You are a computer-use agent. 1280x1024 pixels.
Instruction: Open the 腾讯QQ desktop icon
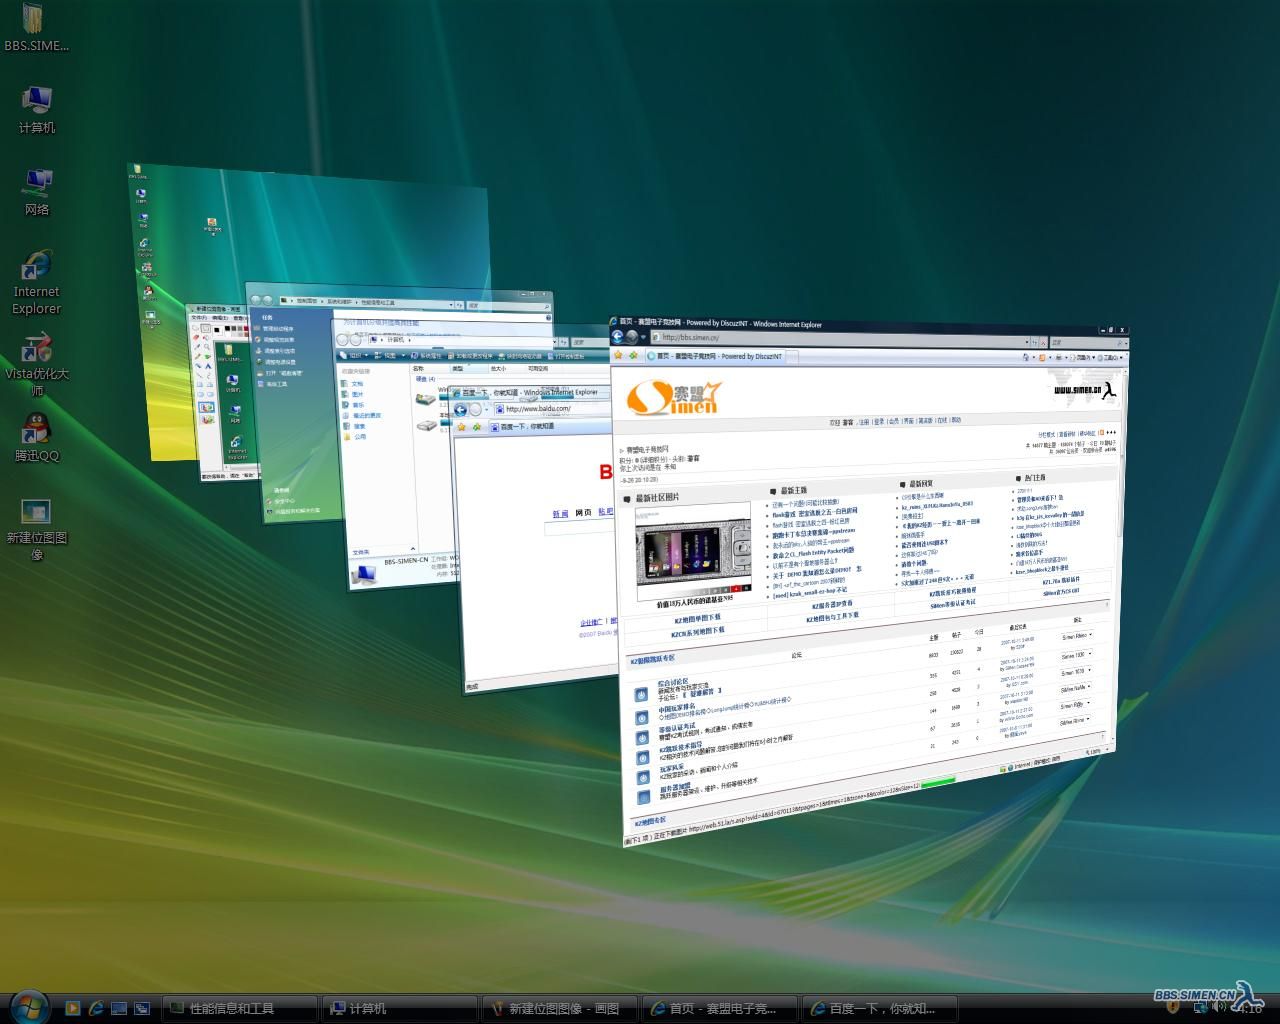[x=37, y=438]
